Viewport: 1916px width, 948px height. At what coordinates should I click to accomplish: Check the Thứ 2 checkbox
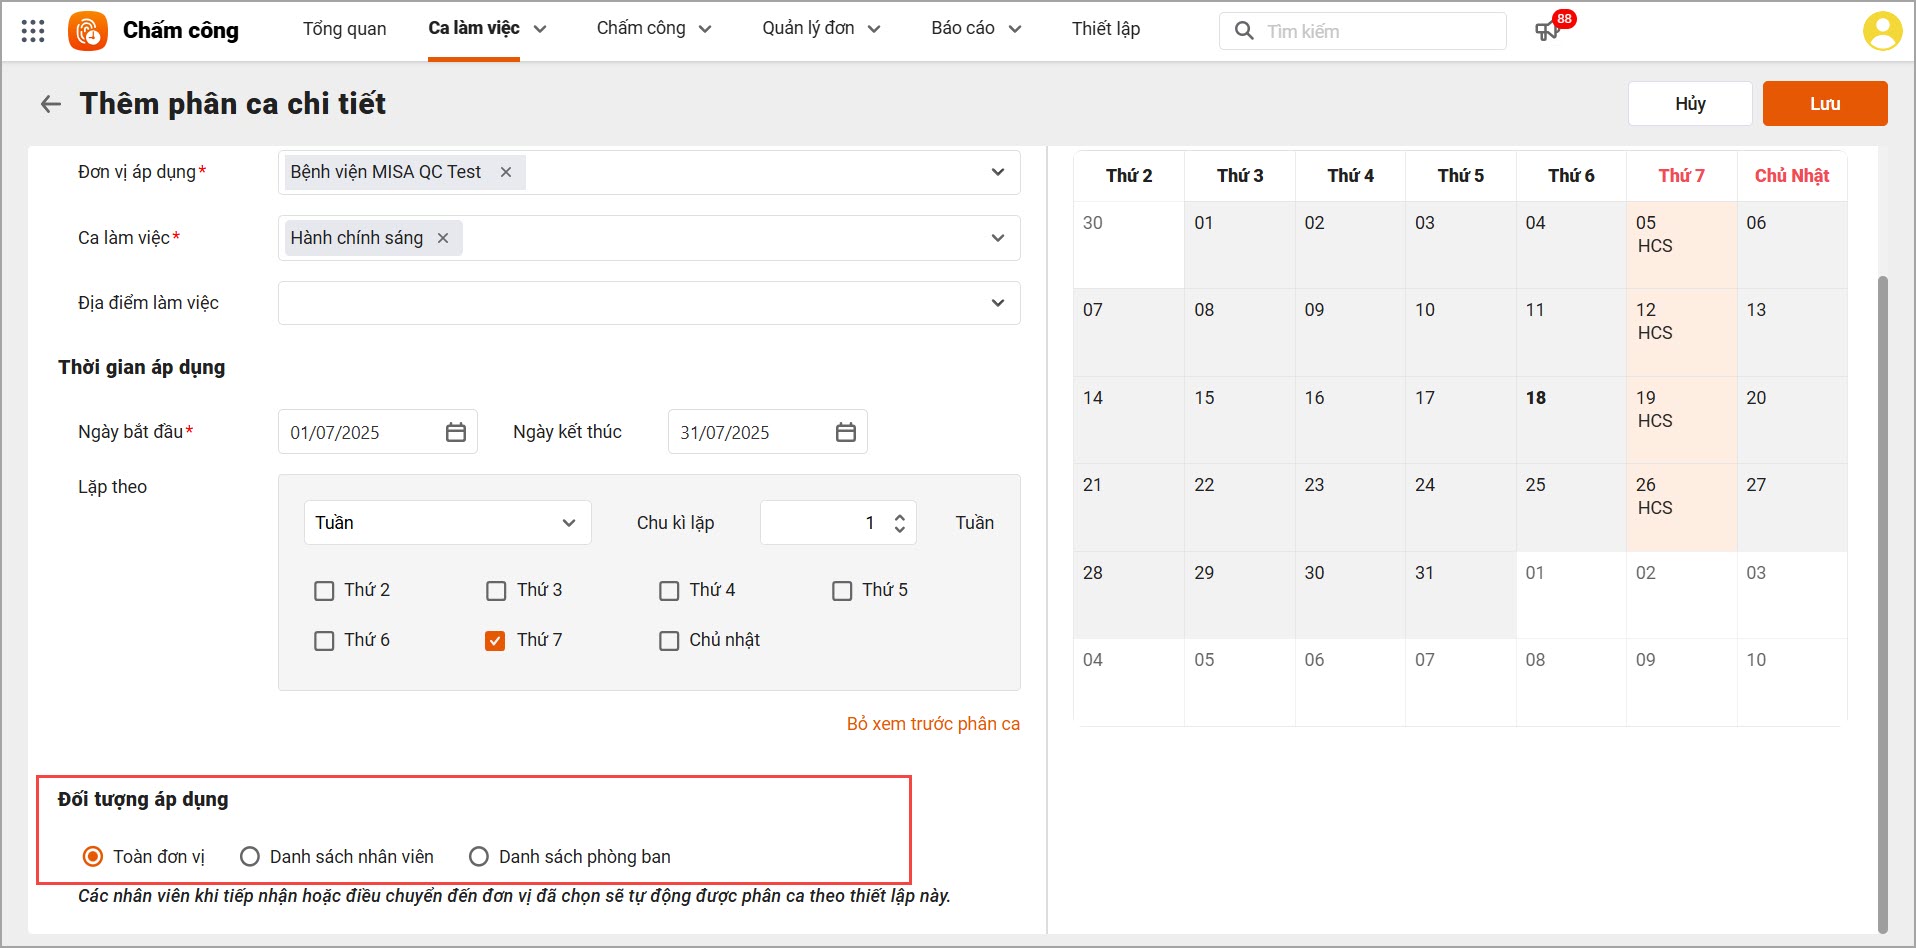pyautogui.click(x=324, y=591)
